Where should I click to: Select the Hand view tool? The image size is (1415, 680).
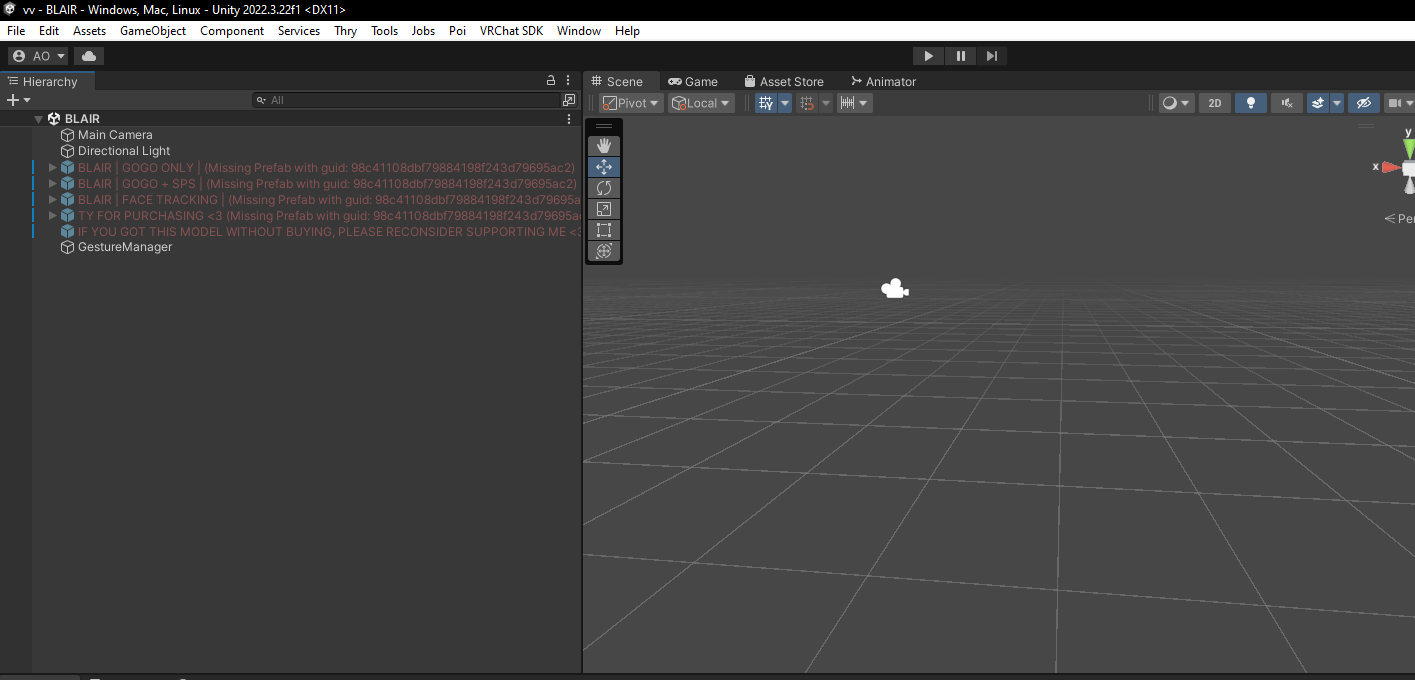point(604,146)
